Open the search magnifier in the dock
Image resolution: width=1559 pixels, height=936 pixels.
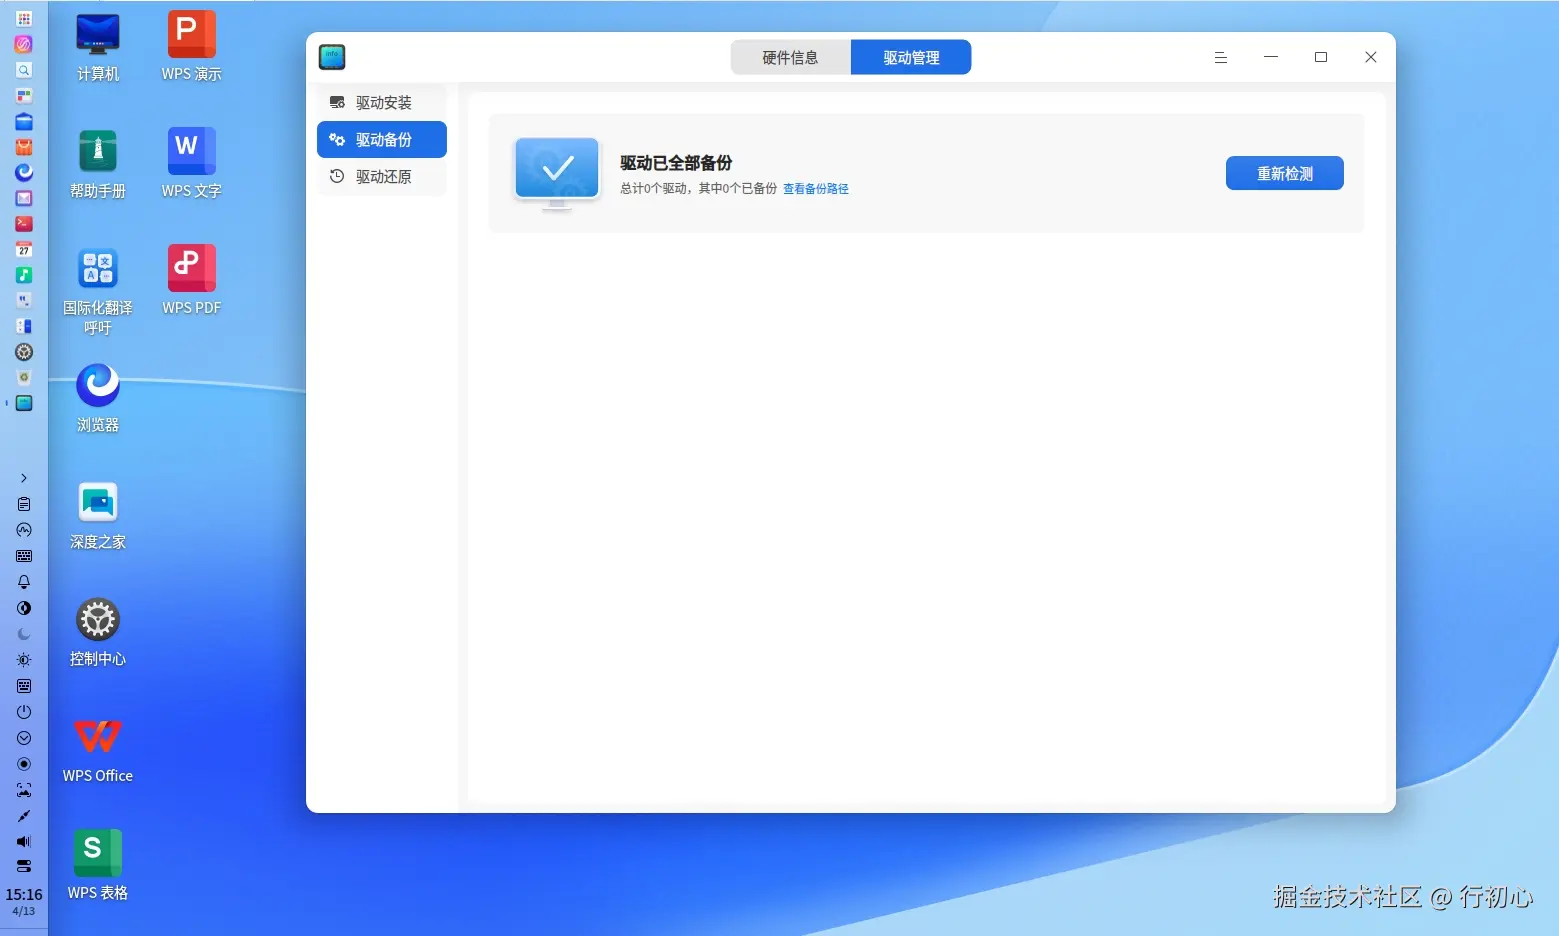24,70
